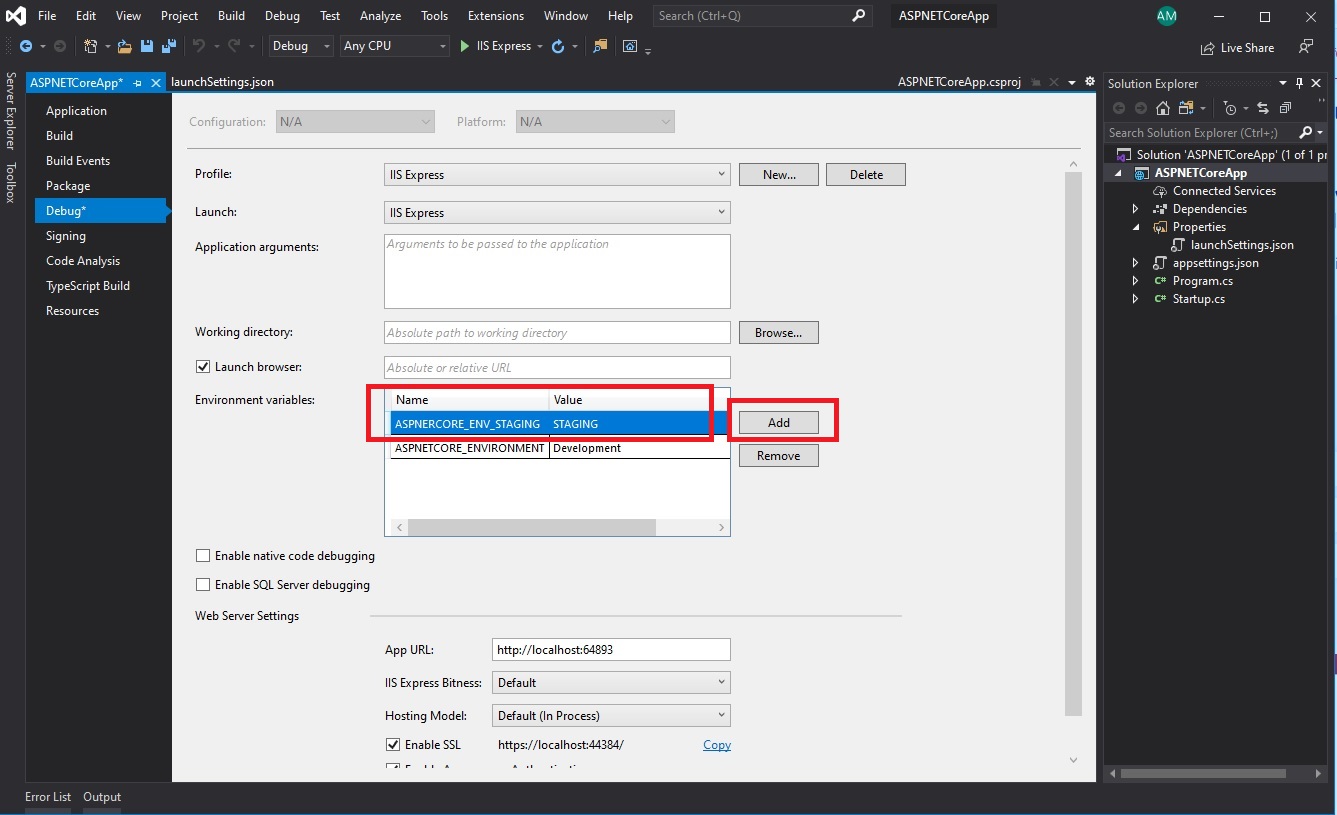Click the Delete profile button

[x=866, y=175]
